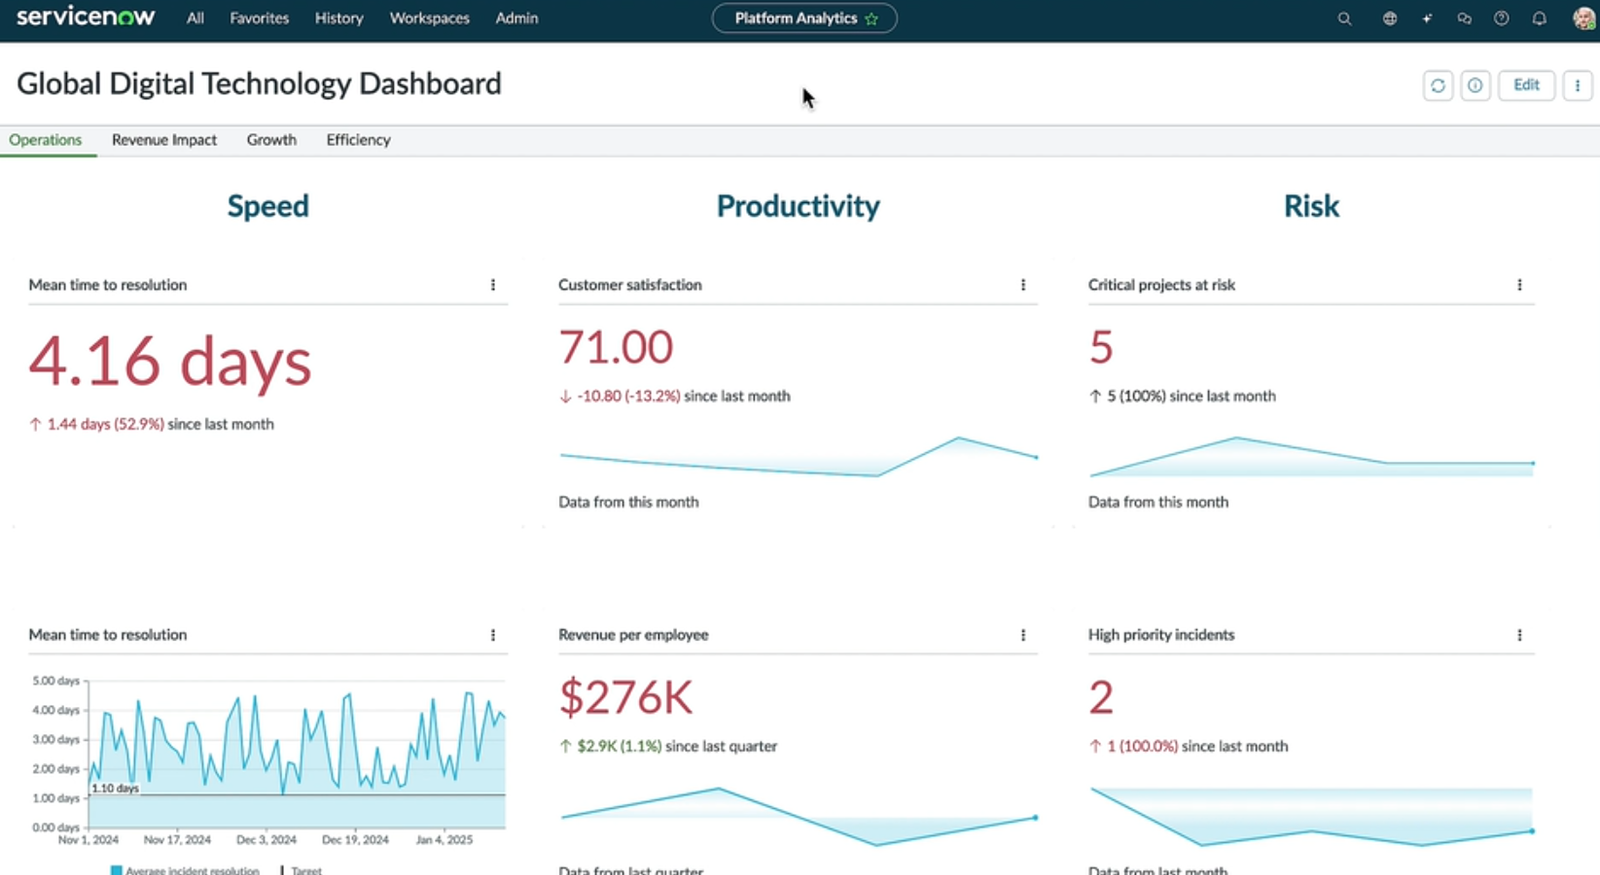The image size is (1600, 875).
Task: Click the 4.16 days resolution score
Action: [170, 361]
